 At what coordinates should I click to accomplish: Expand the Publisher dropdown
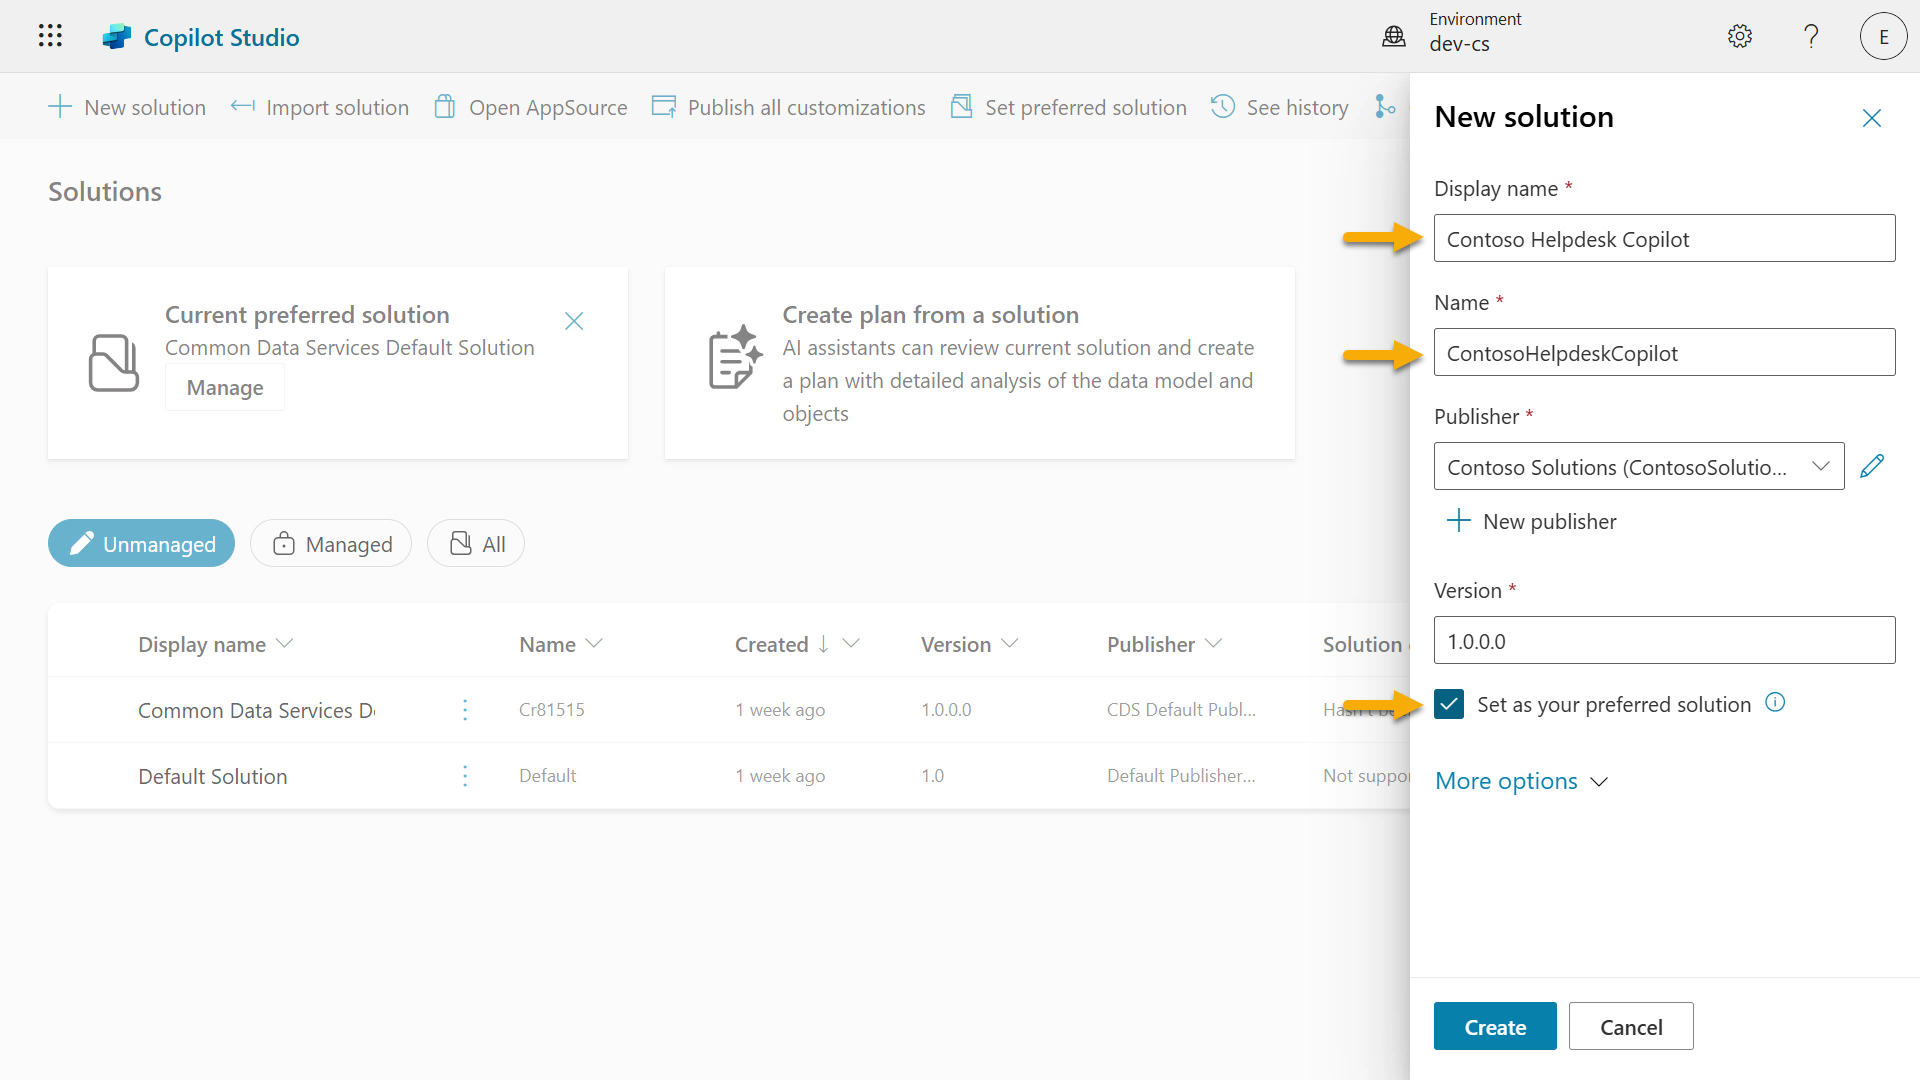(1638, 466)
